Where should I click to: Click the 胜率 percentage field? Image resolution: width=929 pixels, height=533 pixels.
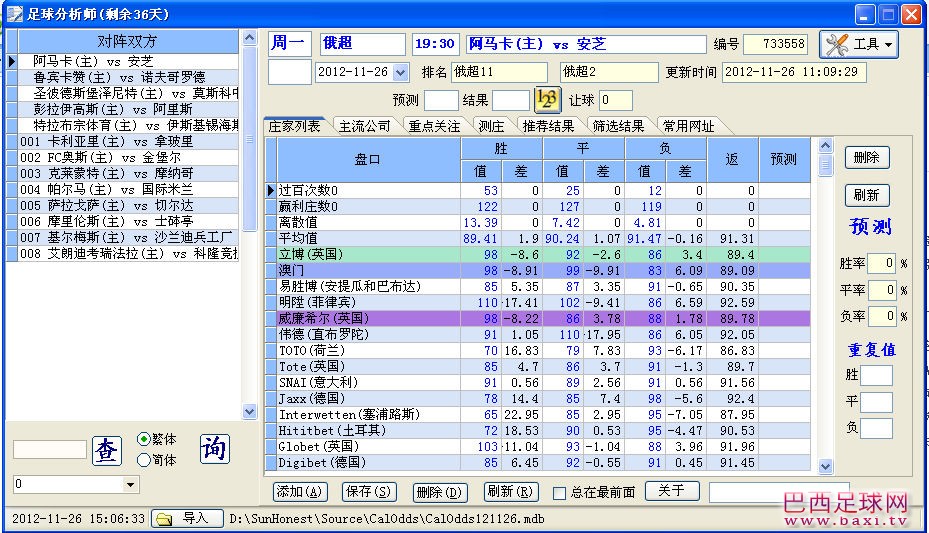pos(881,263)
